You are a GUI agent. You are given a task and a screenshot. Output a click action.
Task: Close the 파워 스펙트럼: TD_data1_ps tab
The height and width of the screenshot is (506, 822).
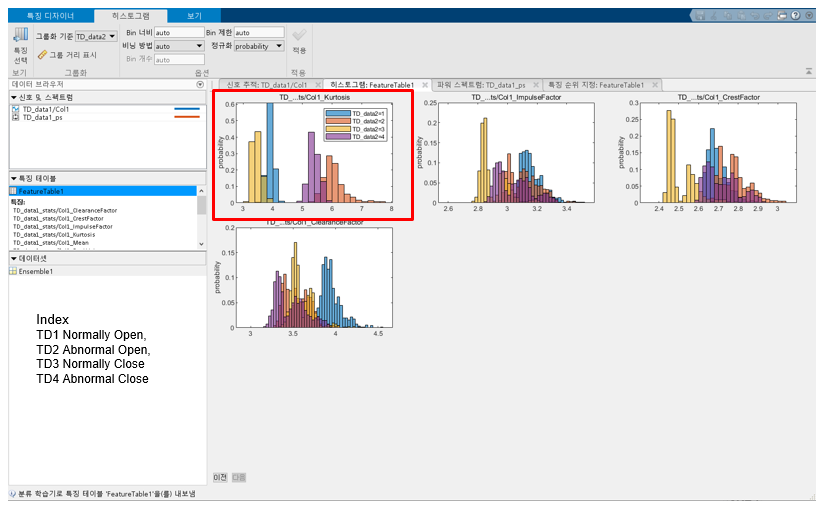[536, 85]
